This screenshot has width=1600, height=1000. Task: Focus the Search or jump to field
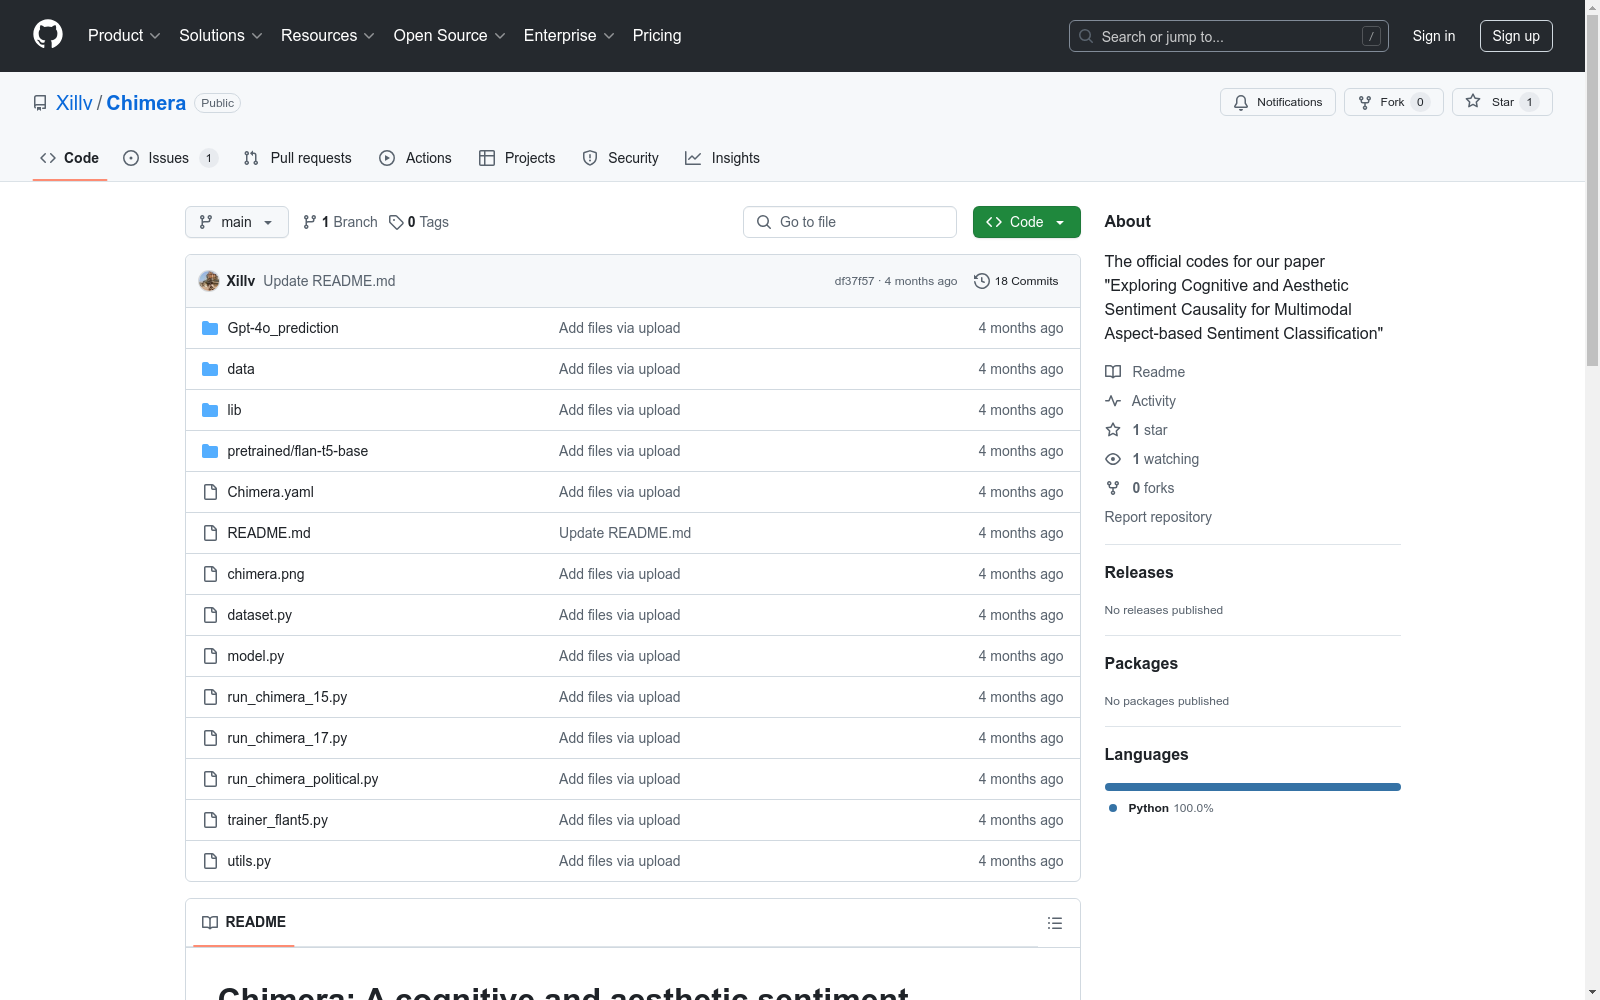[x=1228, y=36]
